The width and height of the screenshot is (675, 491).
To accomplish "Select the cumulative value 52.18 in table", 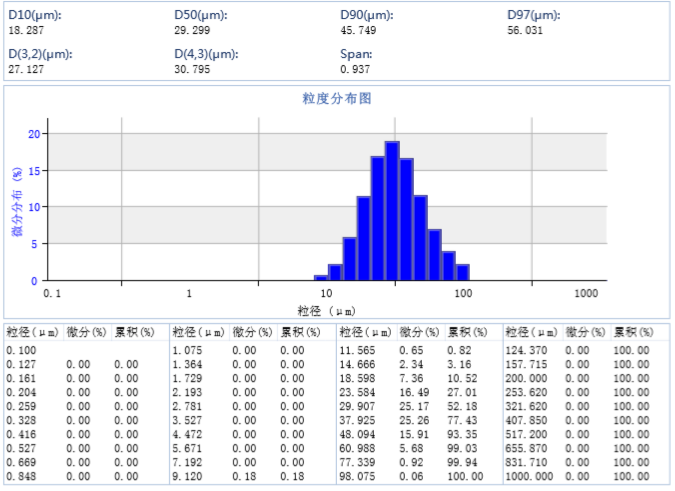I will [x=460, y=406].
